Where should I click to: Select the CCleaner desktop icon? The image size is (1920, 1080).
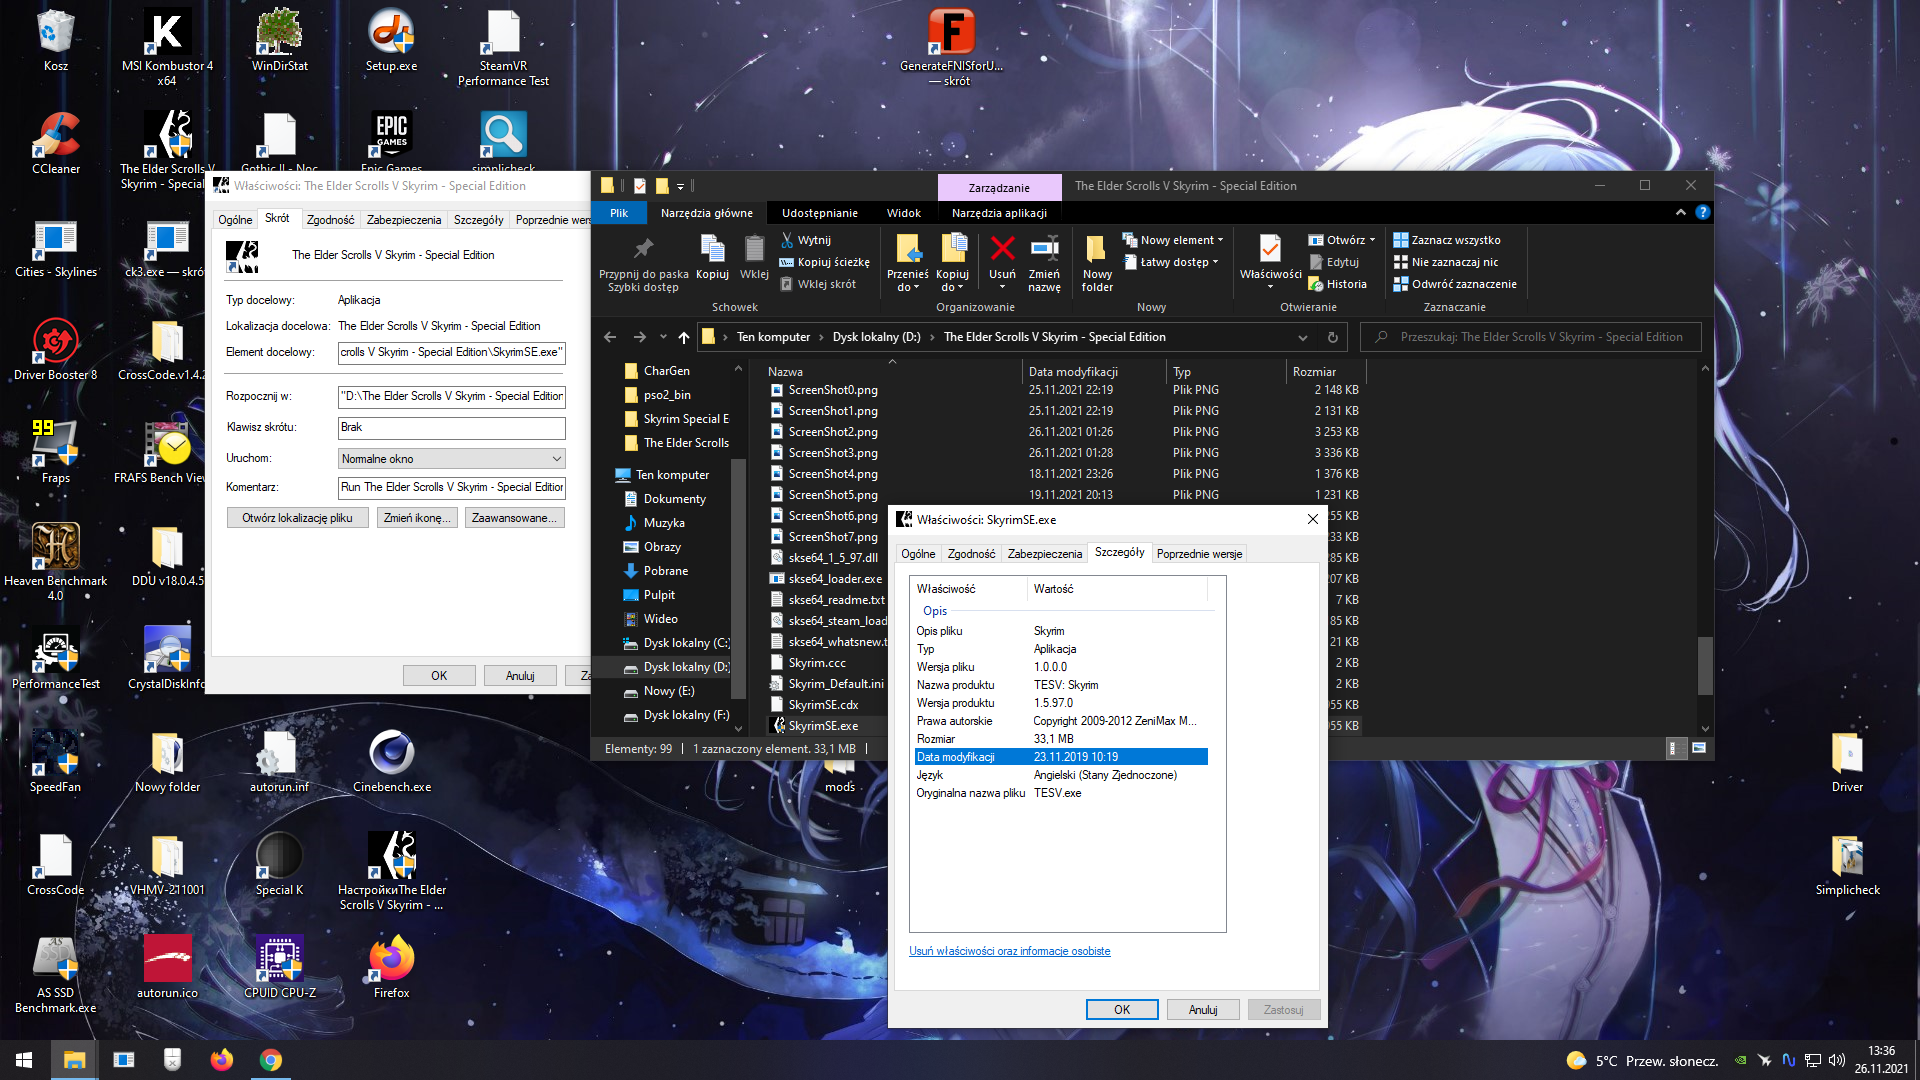[56, 144]
